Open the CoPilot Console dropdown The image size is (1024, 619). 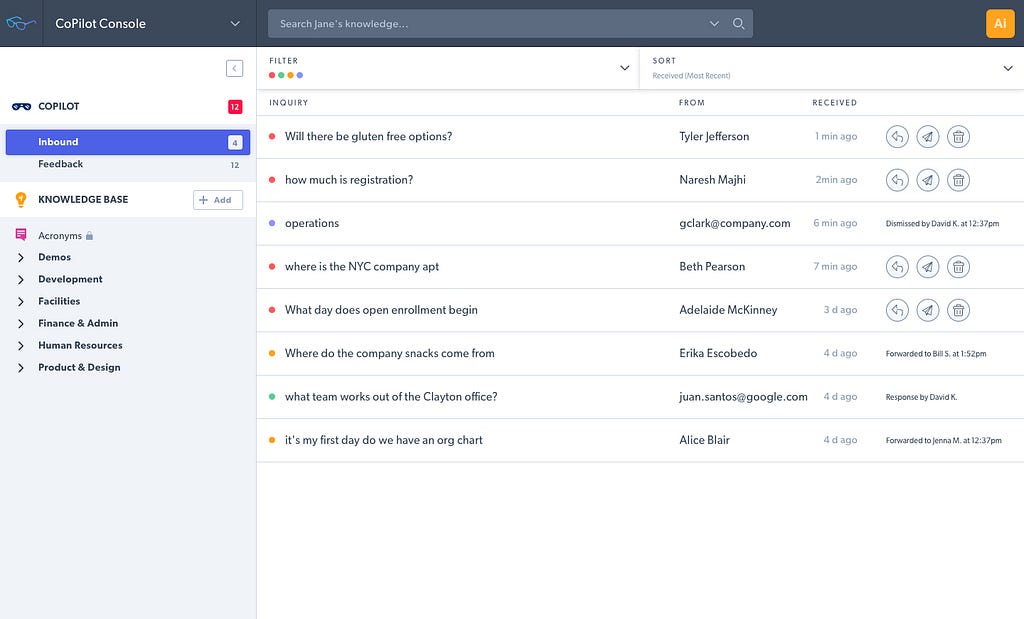click(x=235, y=24)
